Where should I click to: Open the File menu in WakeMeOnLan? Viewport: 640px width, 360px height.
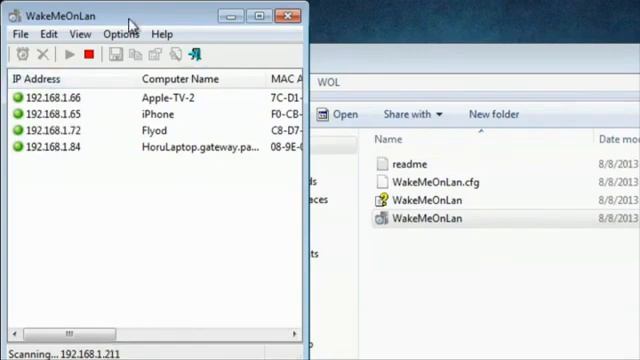[x=20, y=34]
